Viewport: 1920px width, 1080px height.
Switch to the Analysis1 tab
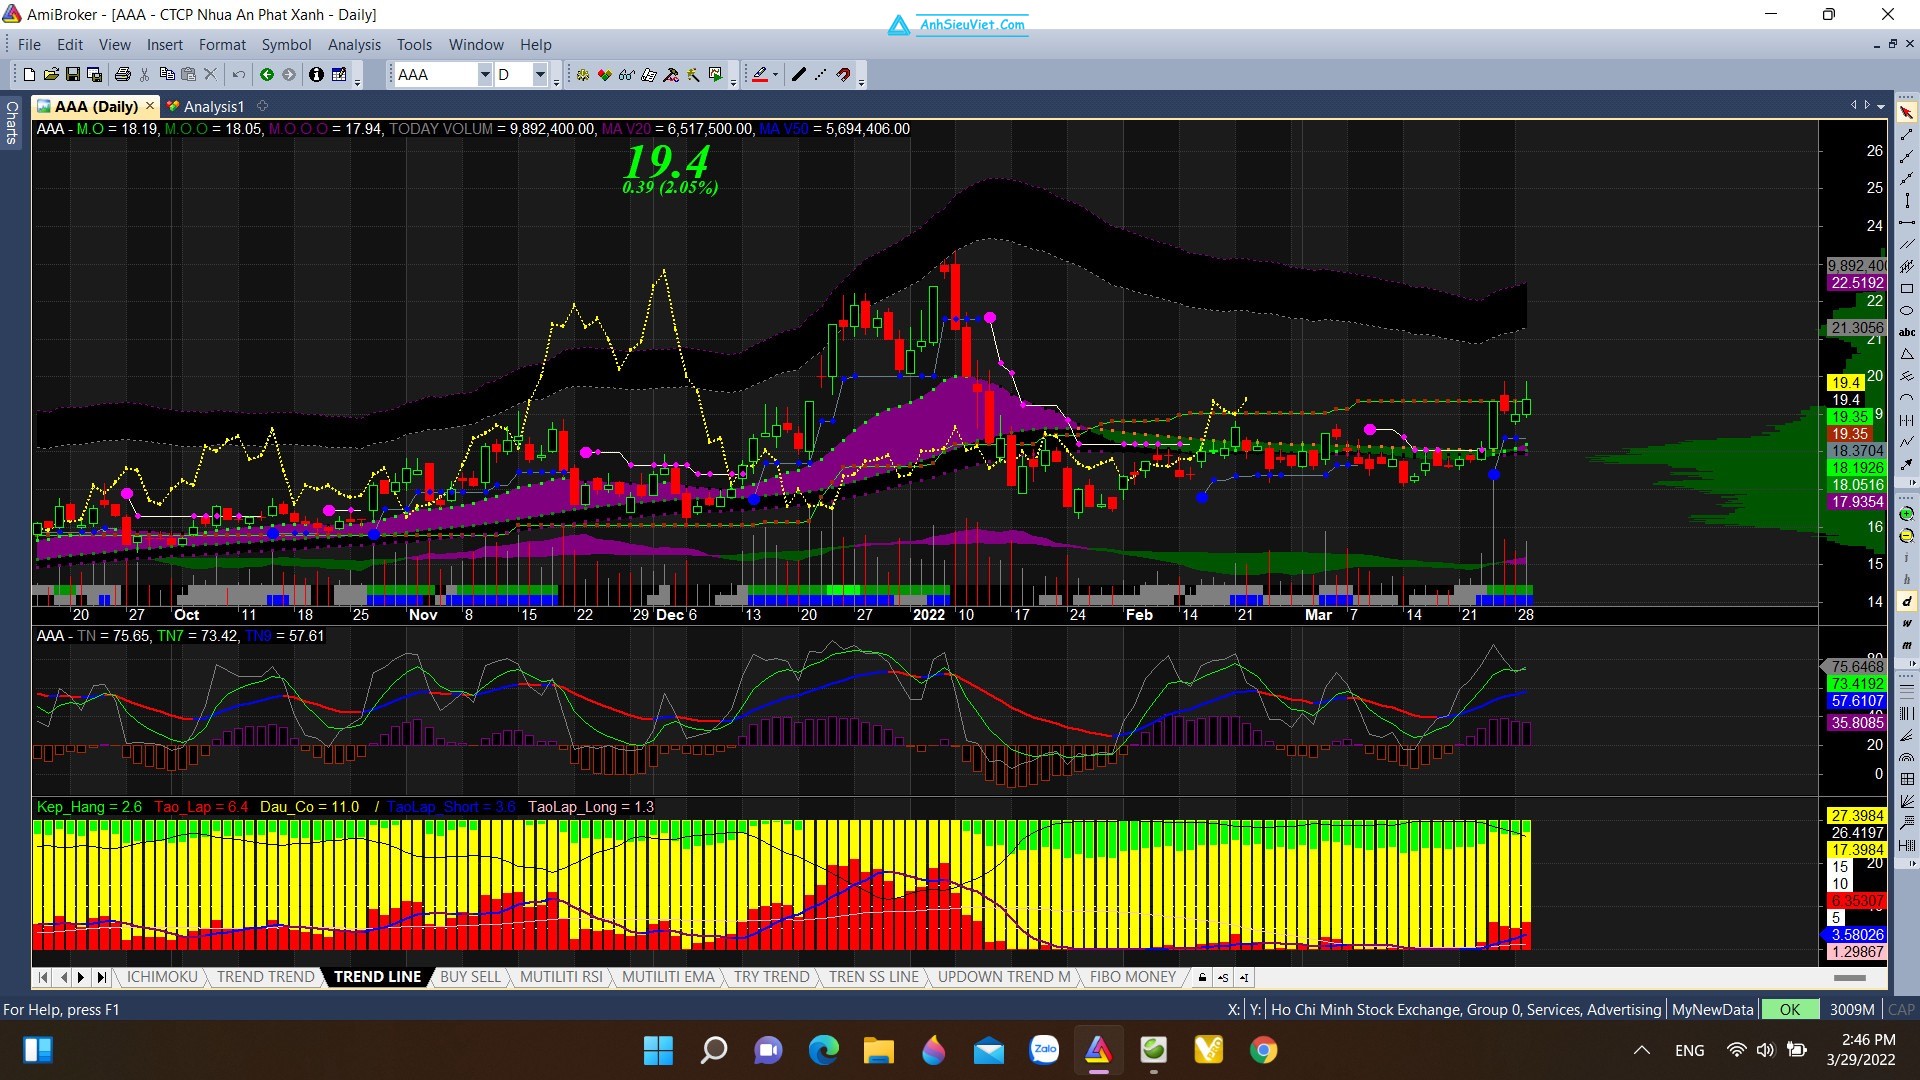pos(213,107)
